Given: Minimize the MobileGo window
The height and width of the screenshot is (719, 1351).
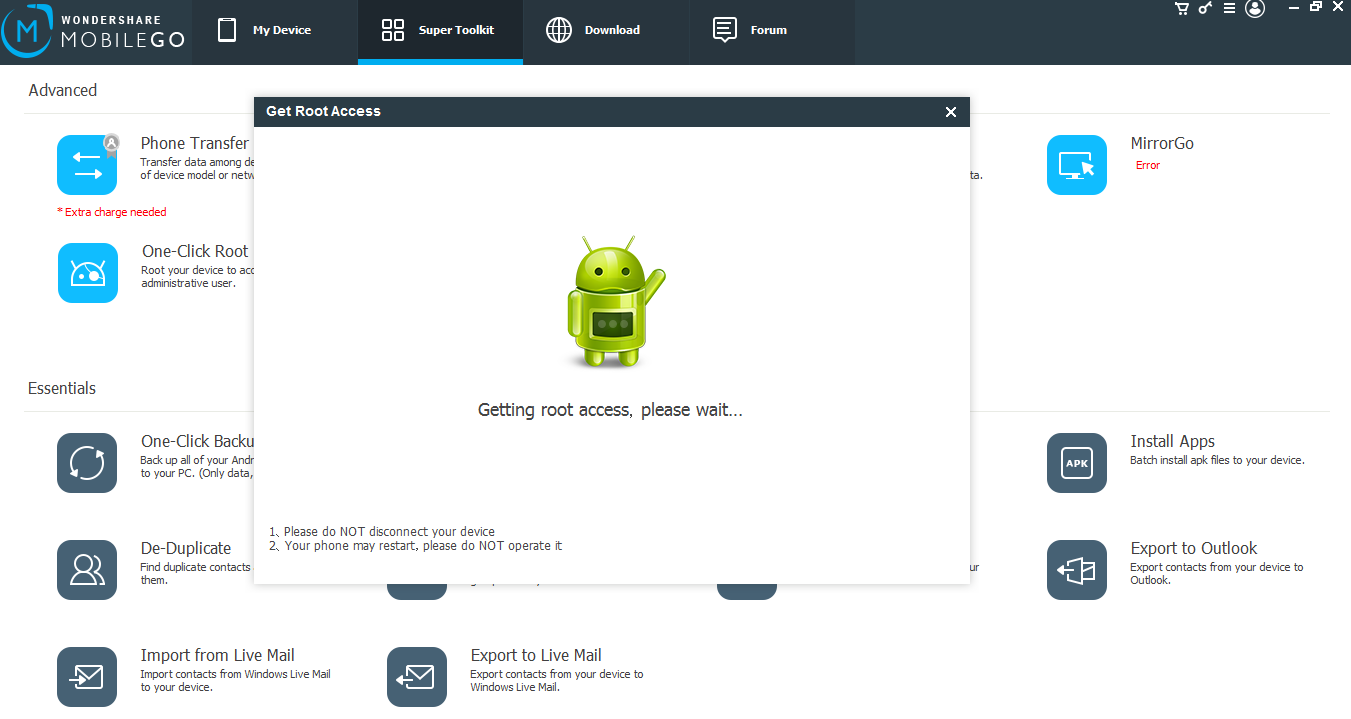Looking at the screenshot, I should 1292,7.
